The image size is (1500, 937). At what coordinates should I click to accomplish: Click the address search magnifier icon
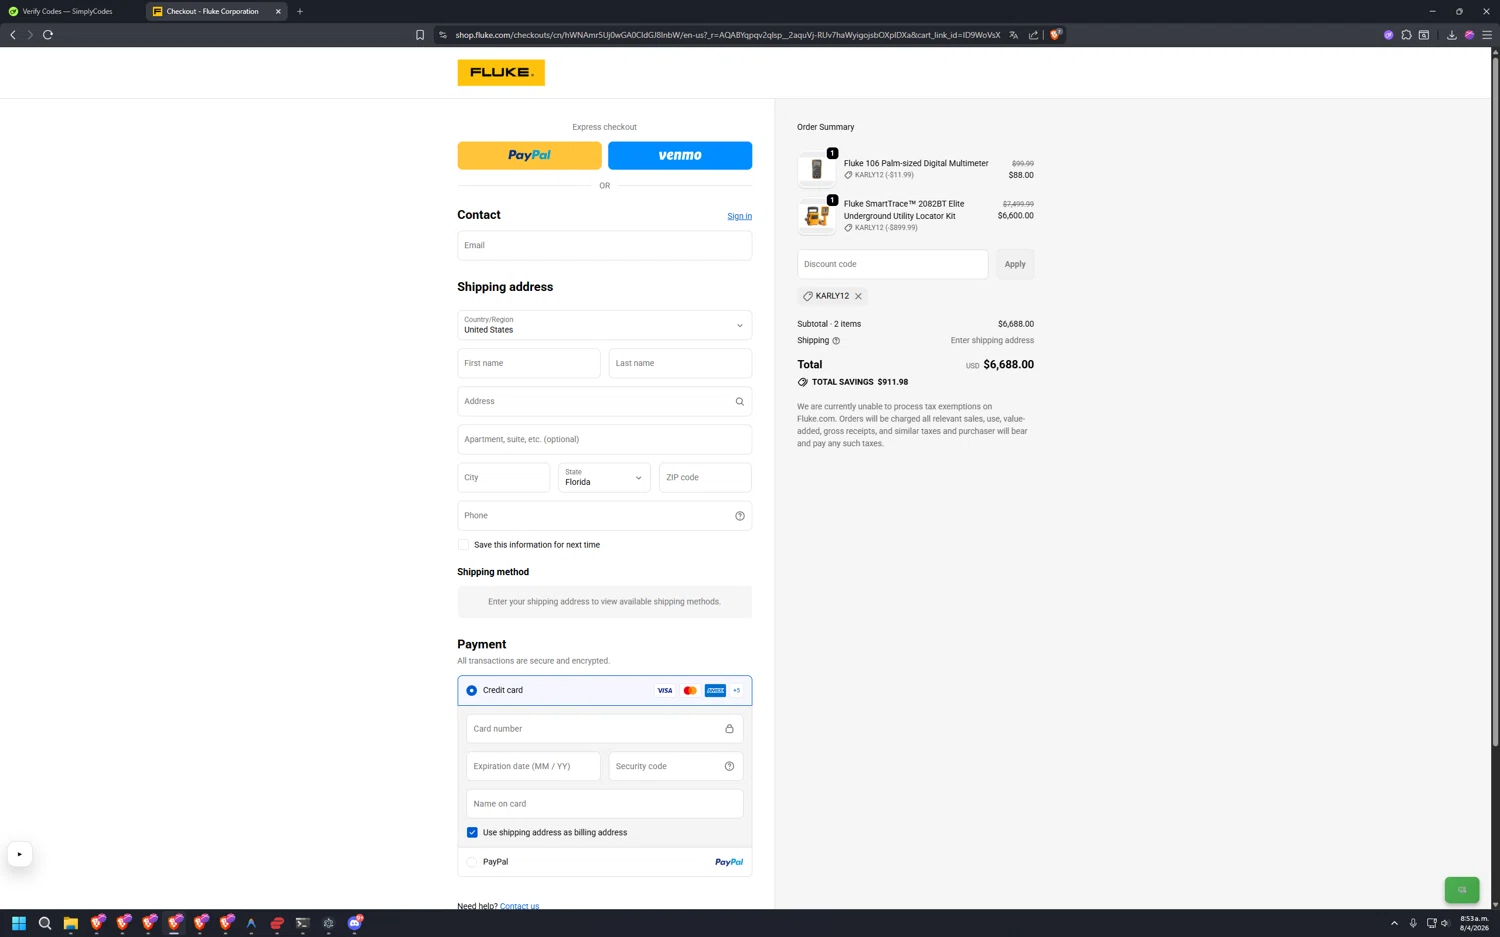click(740, 402)
